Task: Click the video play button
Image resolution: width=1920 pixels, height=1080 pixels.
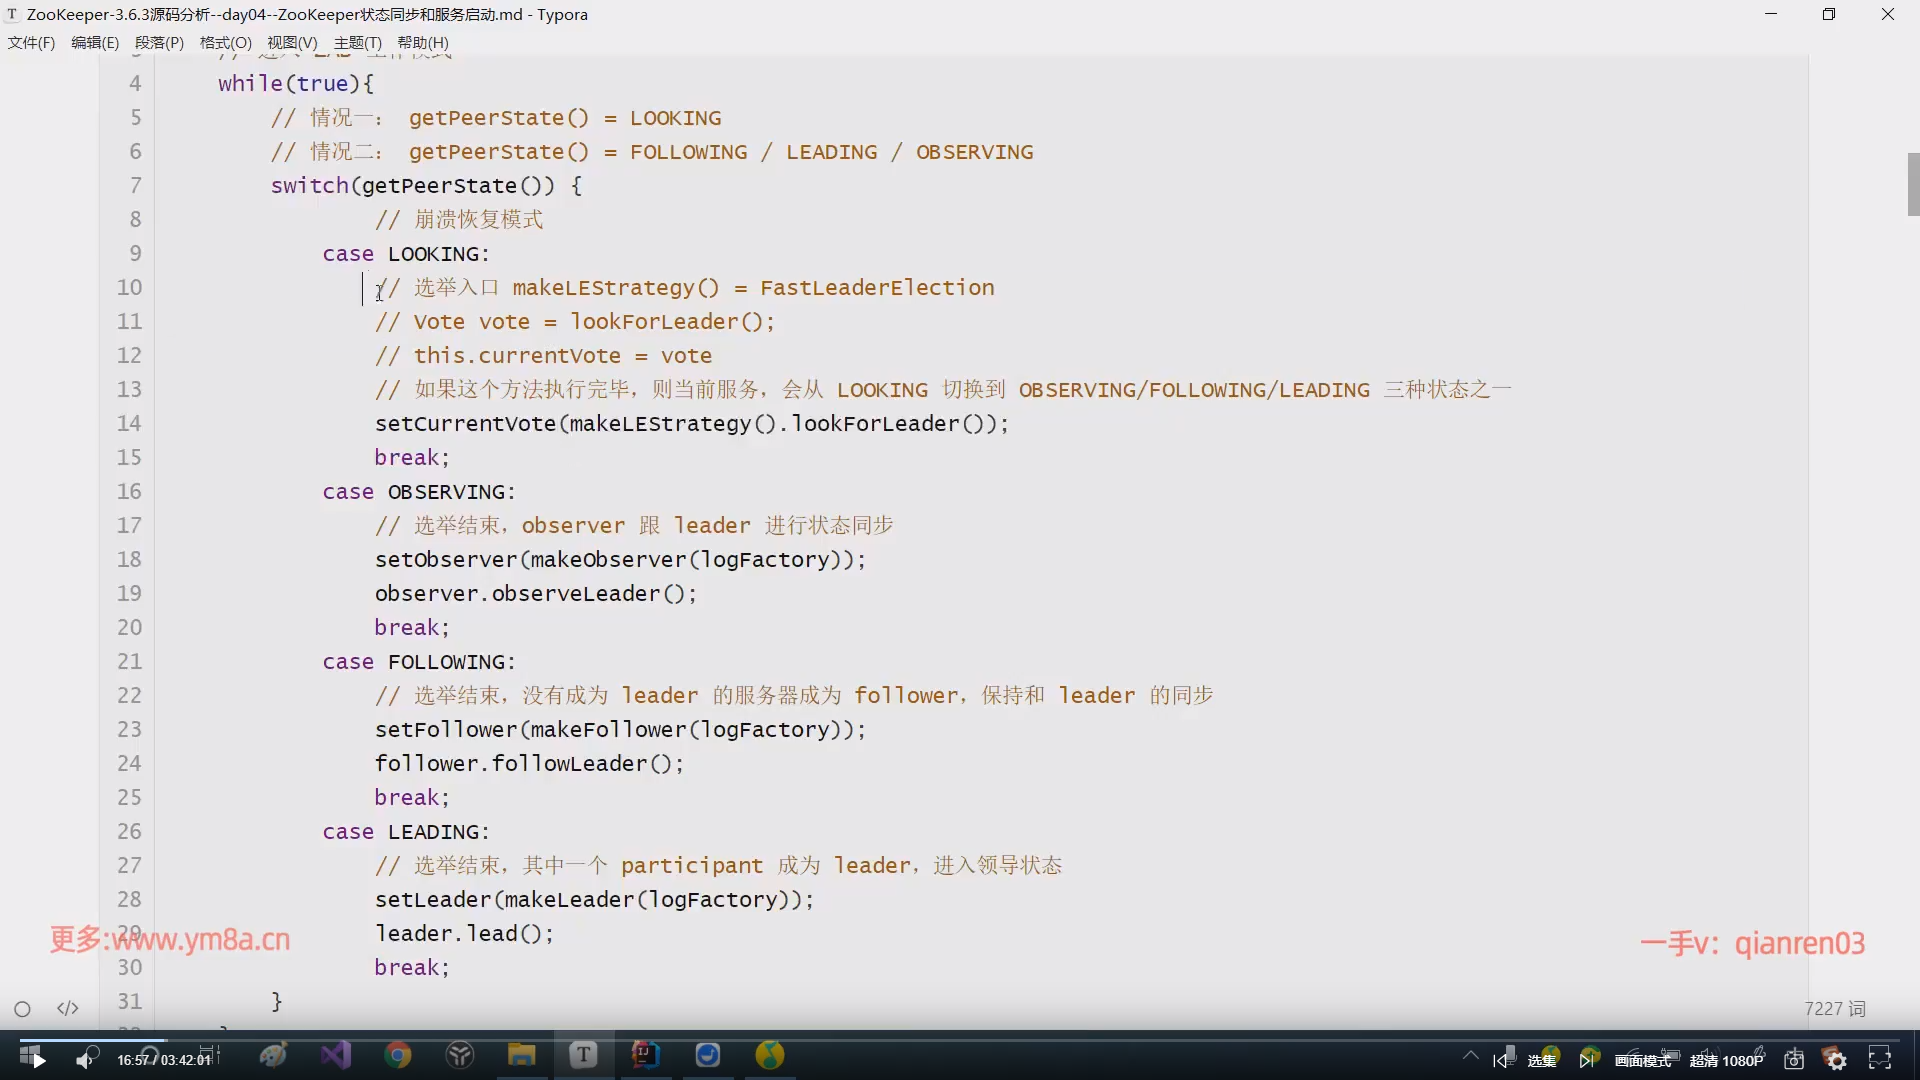Action: click(38, 1059)
